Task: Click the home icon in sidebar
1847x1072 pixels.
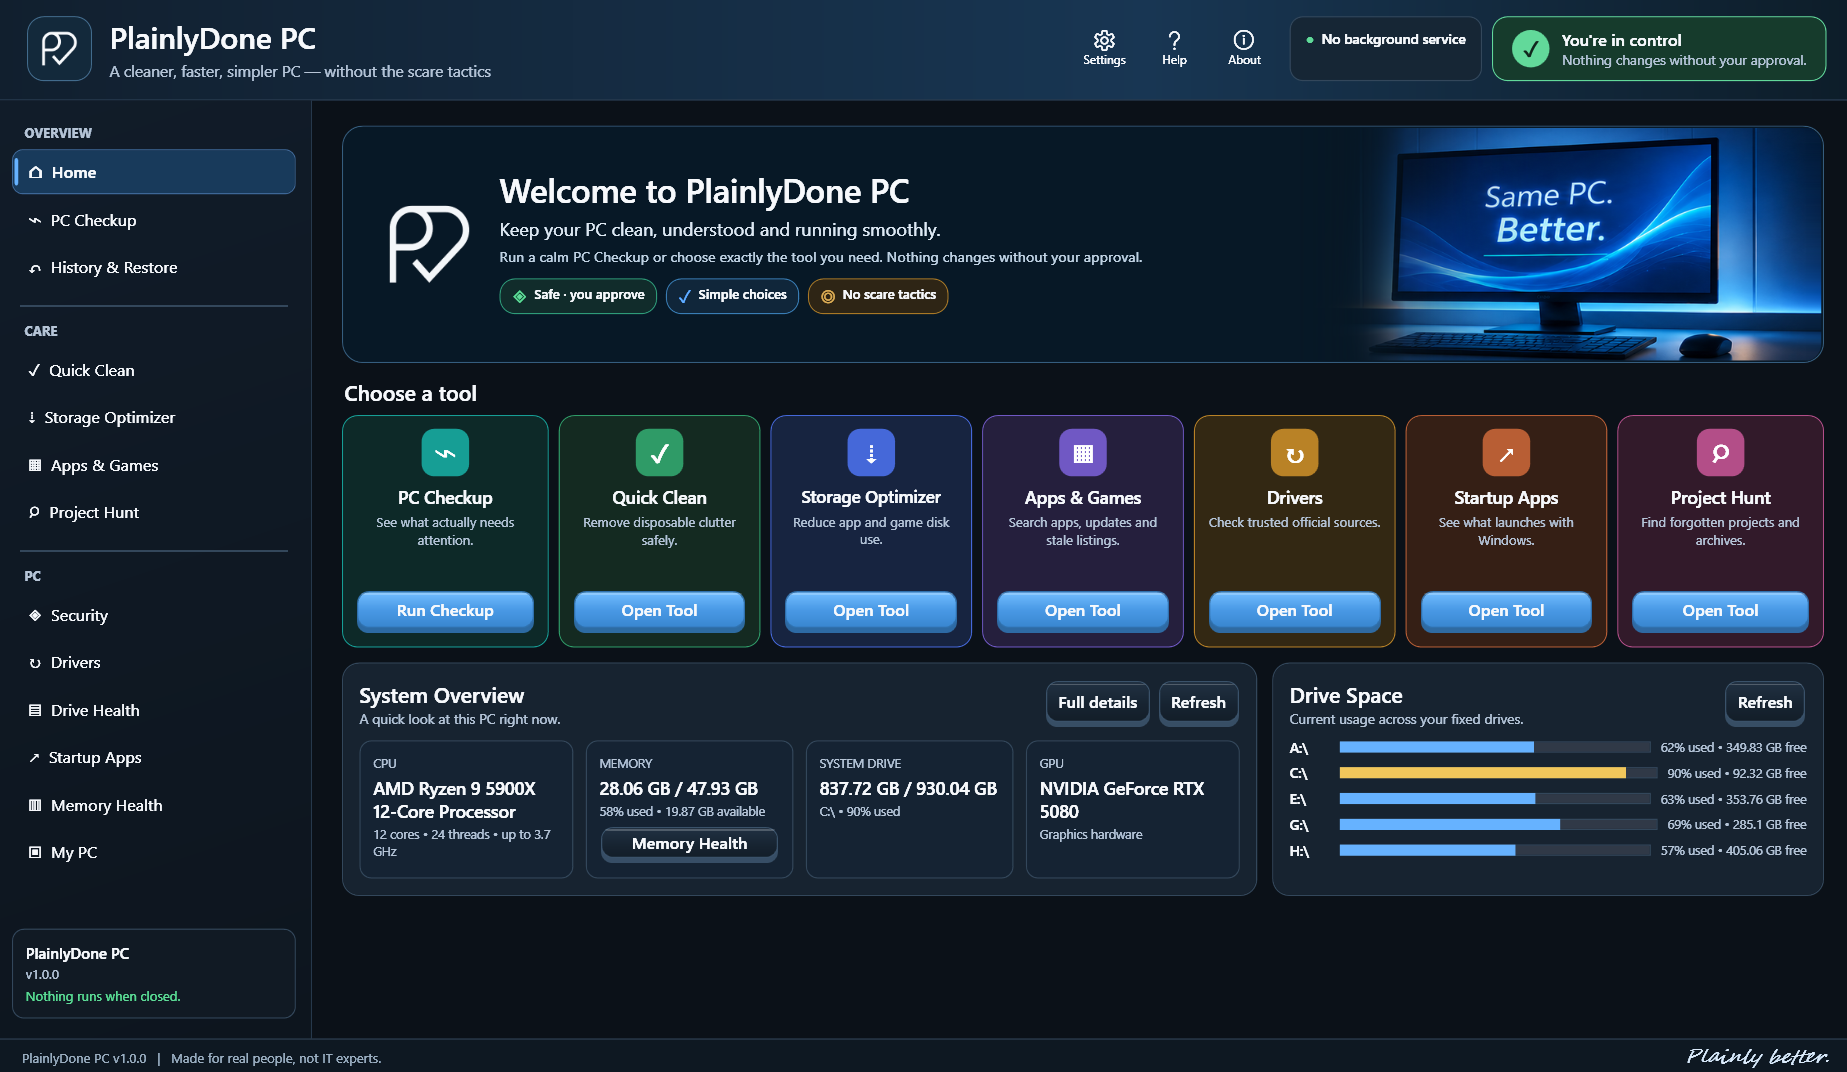Action: coord(36,172)
